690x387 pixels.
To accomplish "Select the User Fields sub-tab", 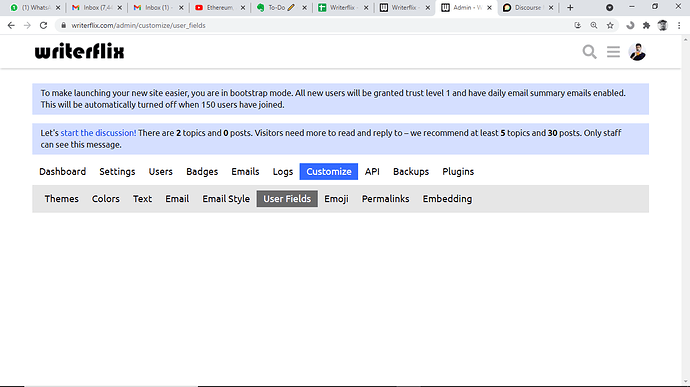I will coord(287,199).
